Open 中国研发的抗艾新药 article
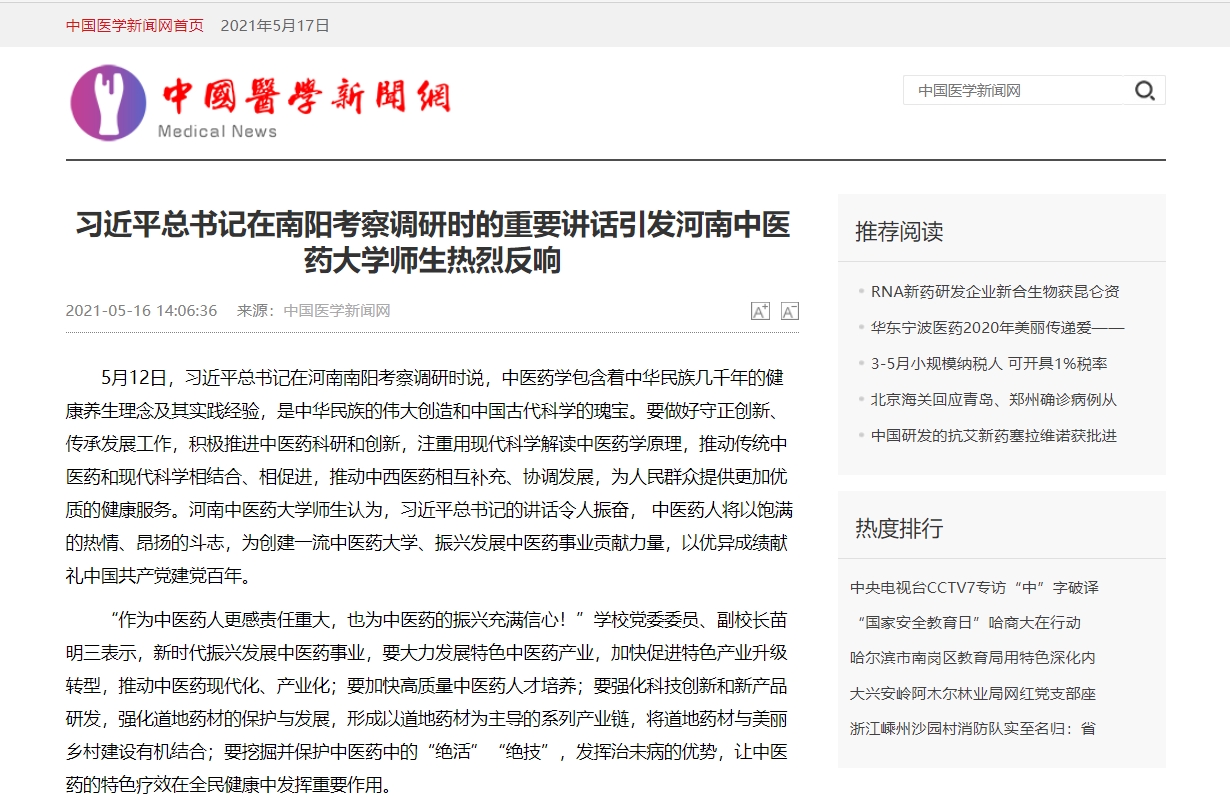Screen dimensions: 1230x812 click(x=993, y=435)
